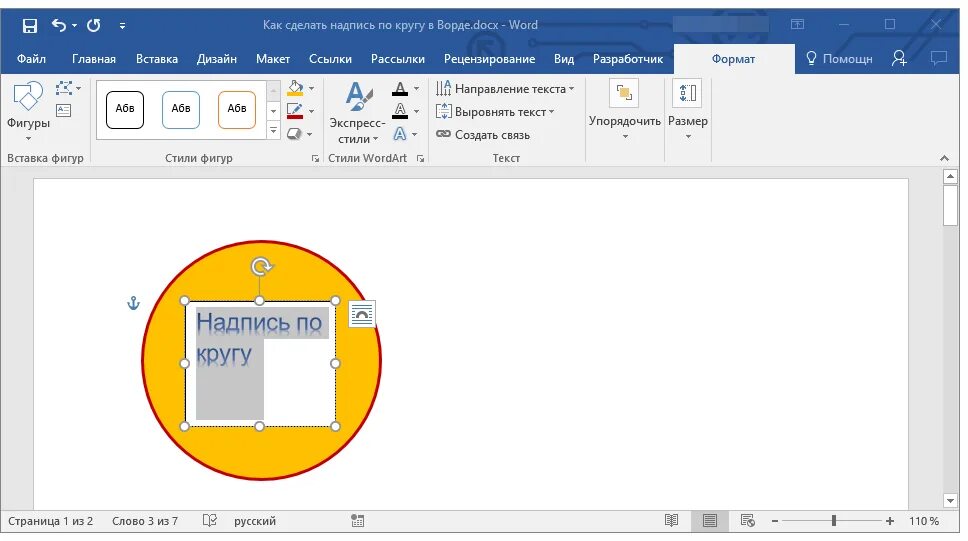The image size is (968, 541).
Task: Insert a text box with the small icon
Action: (64, 111)
